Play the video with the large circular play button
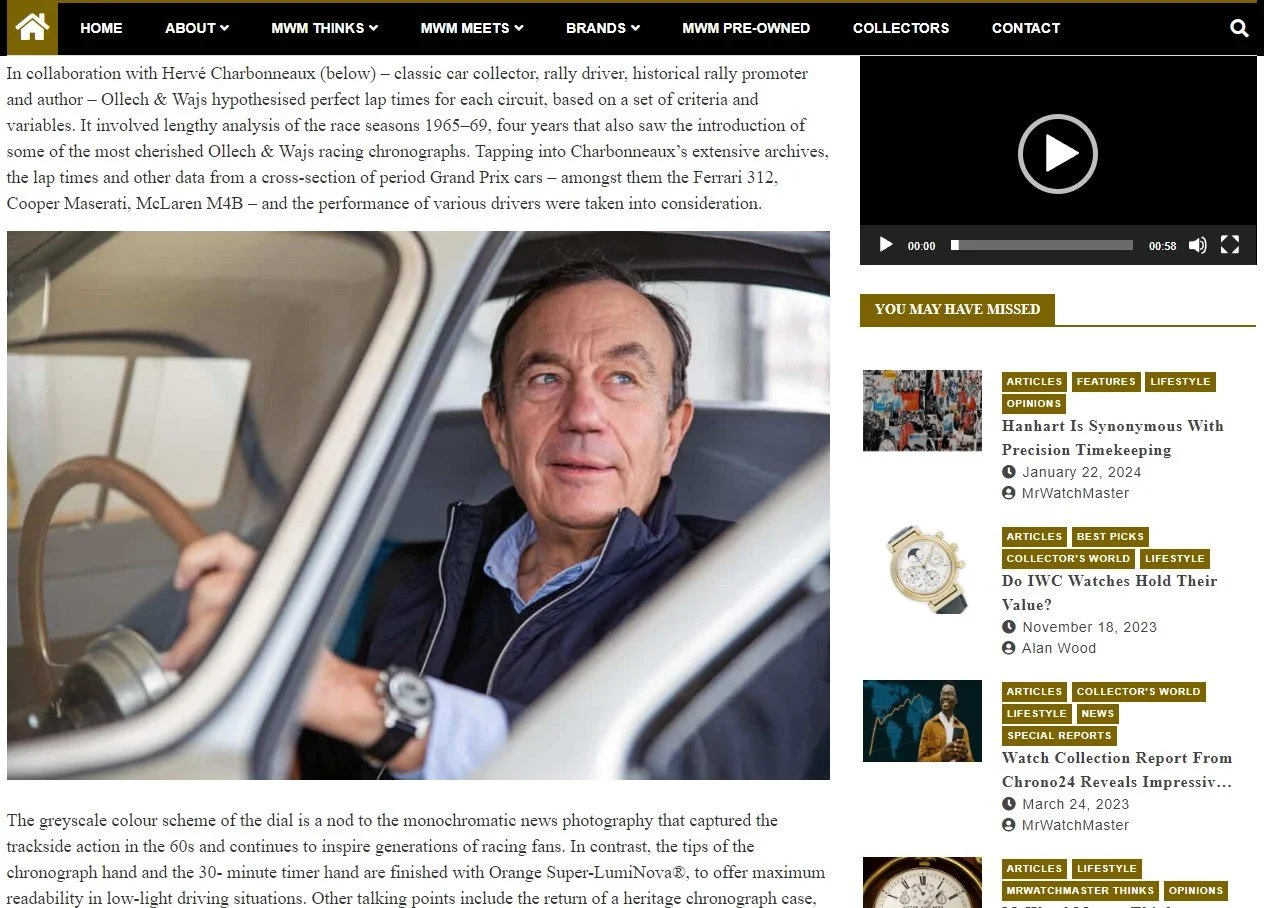Screen dimensions: 1264x908 1057,154
